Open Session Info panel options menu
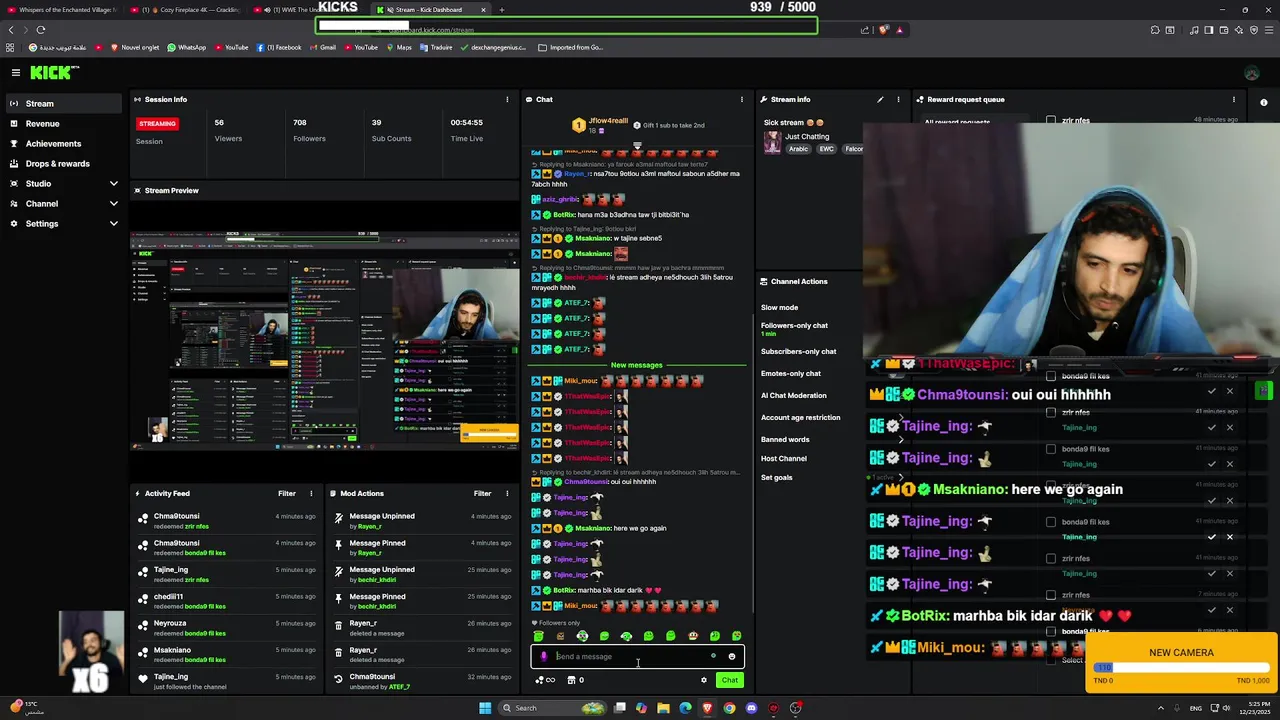 click(x=507, y=99)
